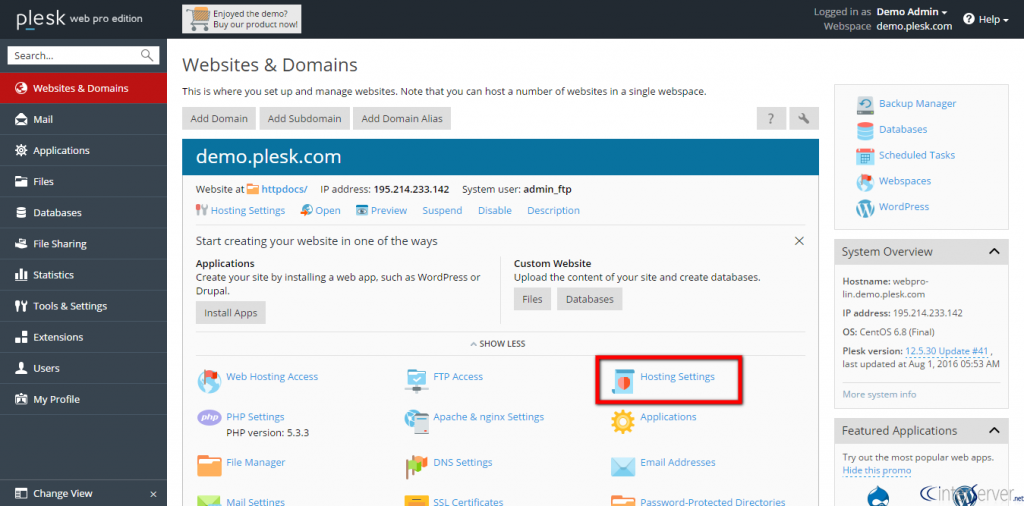Open PHP Settings icon
The height and width of the screenshot is (506, 1024).
[209, 417]
